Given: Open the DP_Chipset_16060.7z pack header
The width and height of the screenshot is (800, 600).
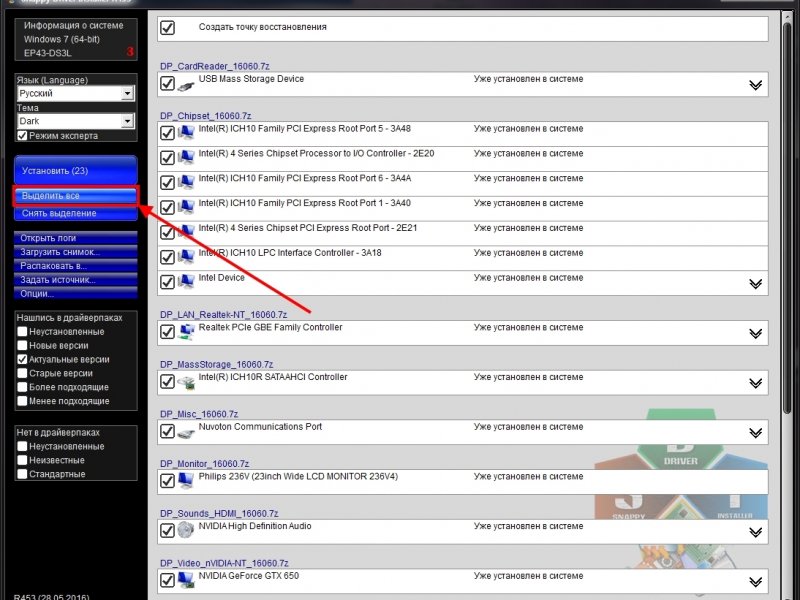Looking at the screenshot, I should 206,116.
